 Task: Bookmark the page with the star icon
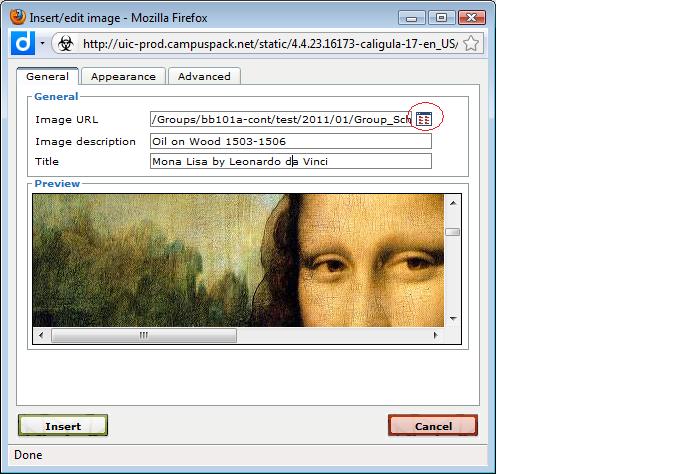(471, 43)
